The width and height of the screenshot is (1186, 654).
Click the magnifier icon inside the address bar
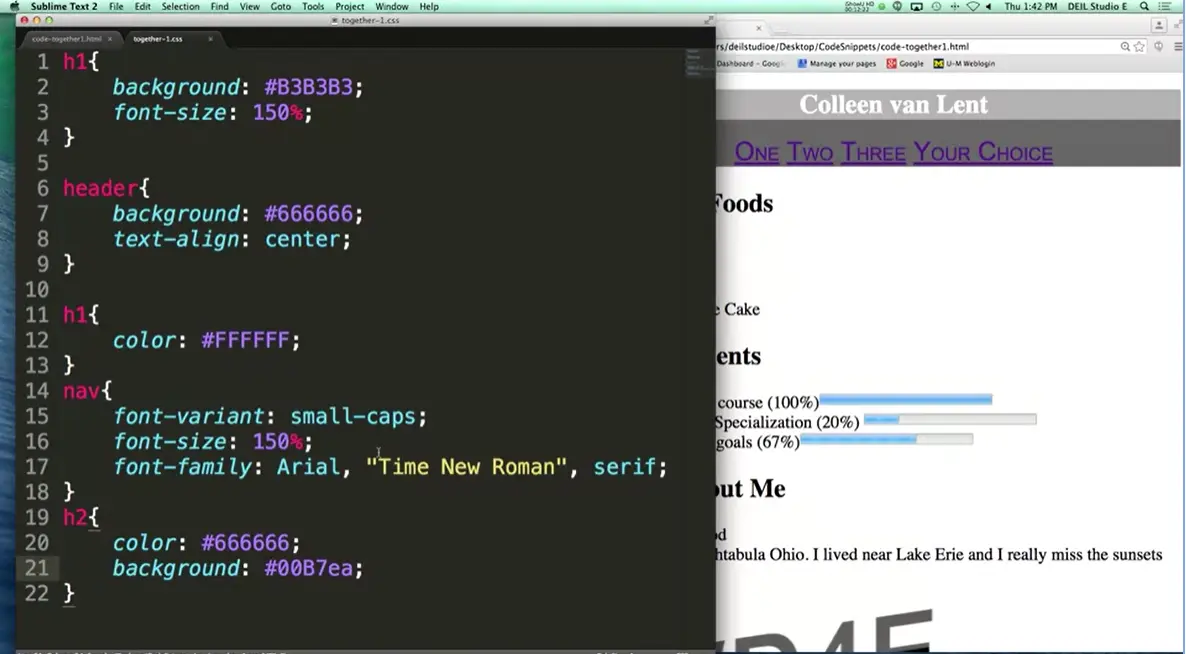click(x=1125, y=46)
